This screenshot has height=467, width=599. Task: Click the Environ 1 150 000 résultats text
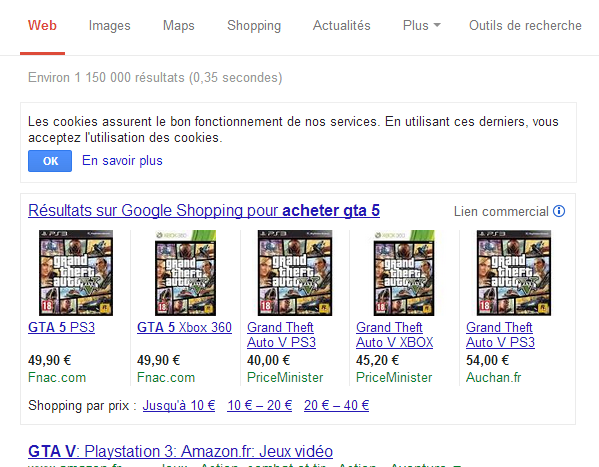pyautogui.click(x=155, y=78)
